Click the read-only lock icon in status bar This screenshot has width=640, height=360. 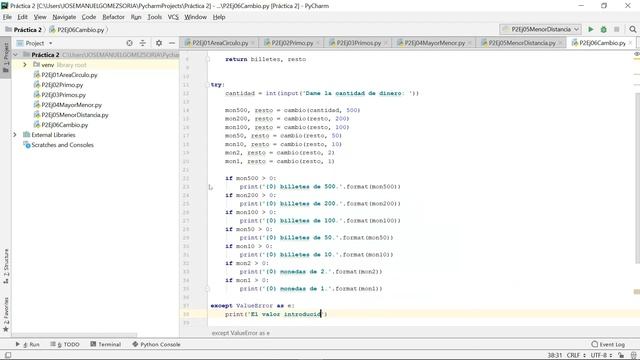pos(621,355)
